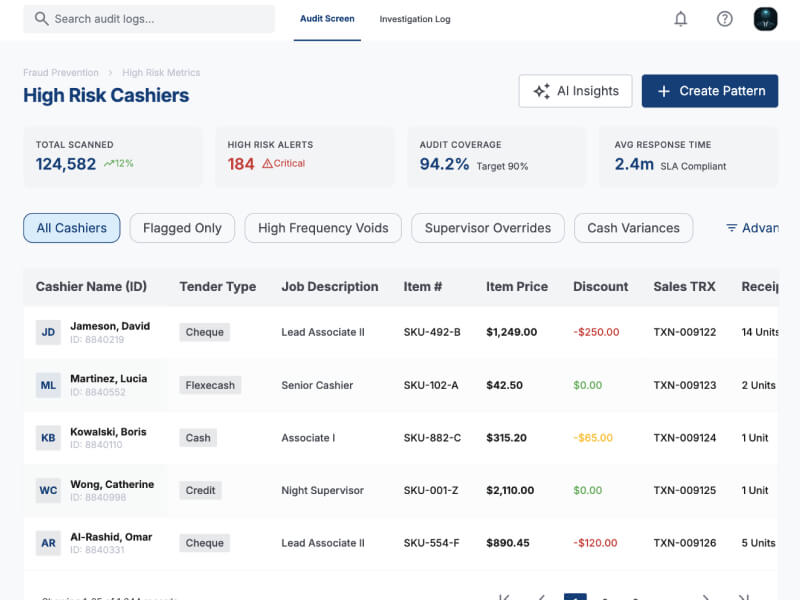The height and width of the screenshot is (600, 800).
Task: Click the AR avatar badge
Action: pos(48,543)
